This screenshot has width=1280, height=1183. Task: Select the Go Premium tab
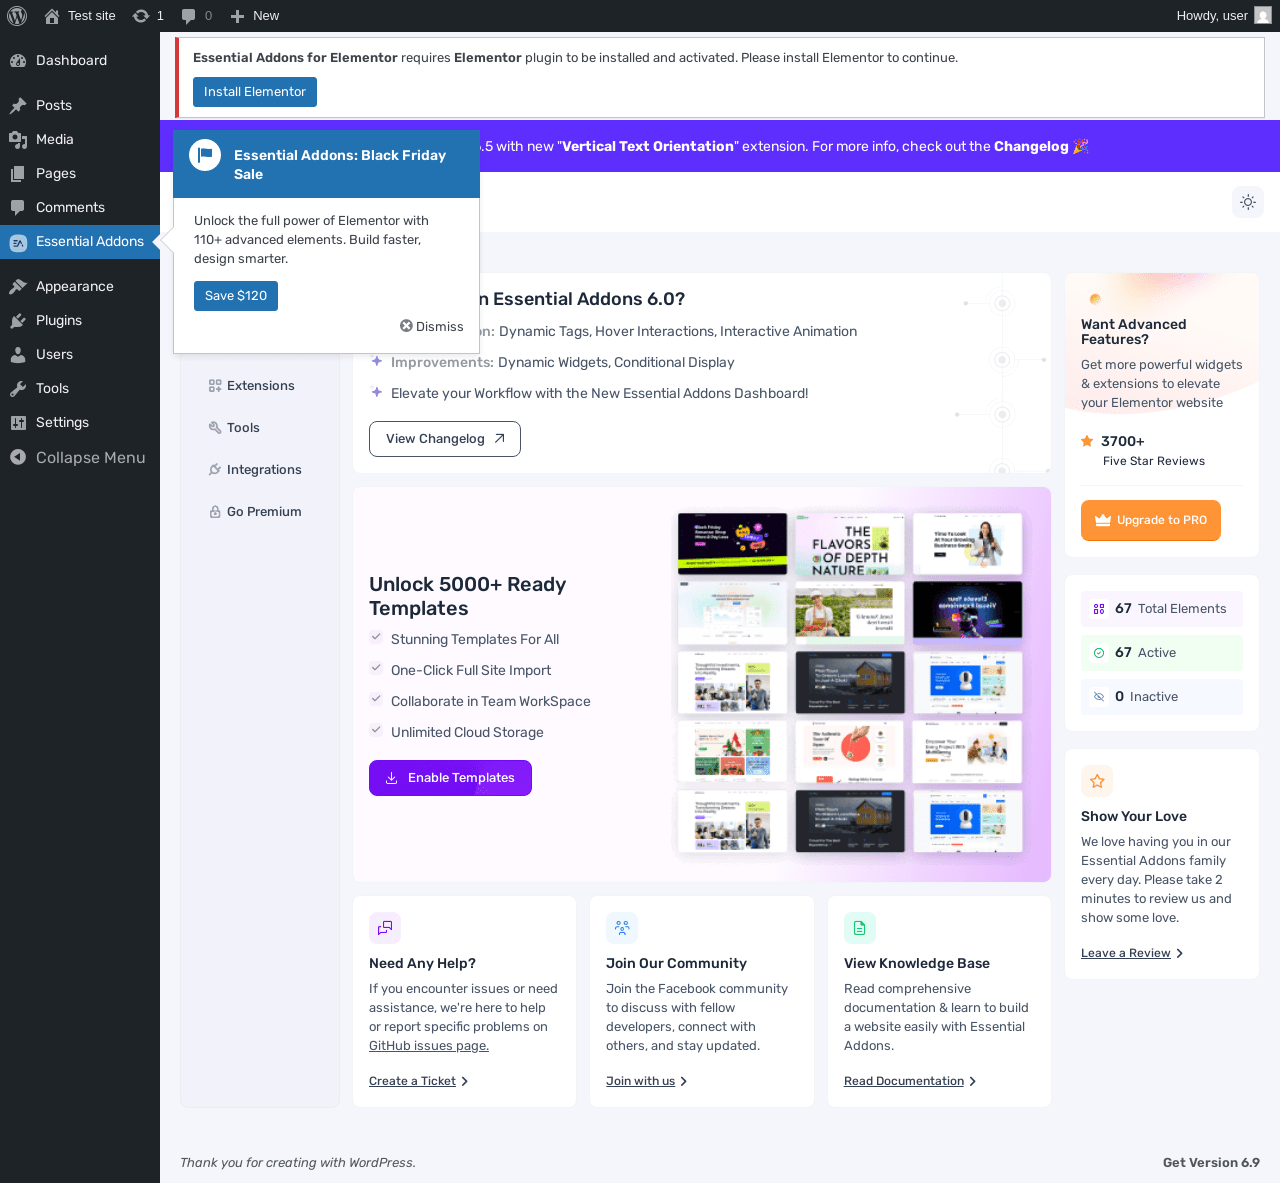click(260, 512)
